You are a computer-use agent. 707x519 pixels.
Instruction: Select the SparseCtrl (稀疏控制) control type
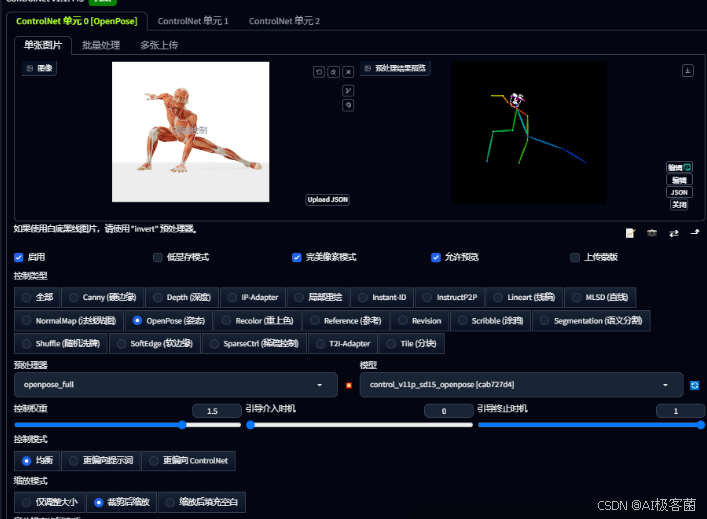pyautogui.click(x=254, y=344)
